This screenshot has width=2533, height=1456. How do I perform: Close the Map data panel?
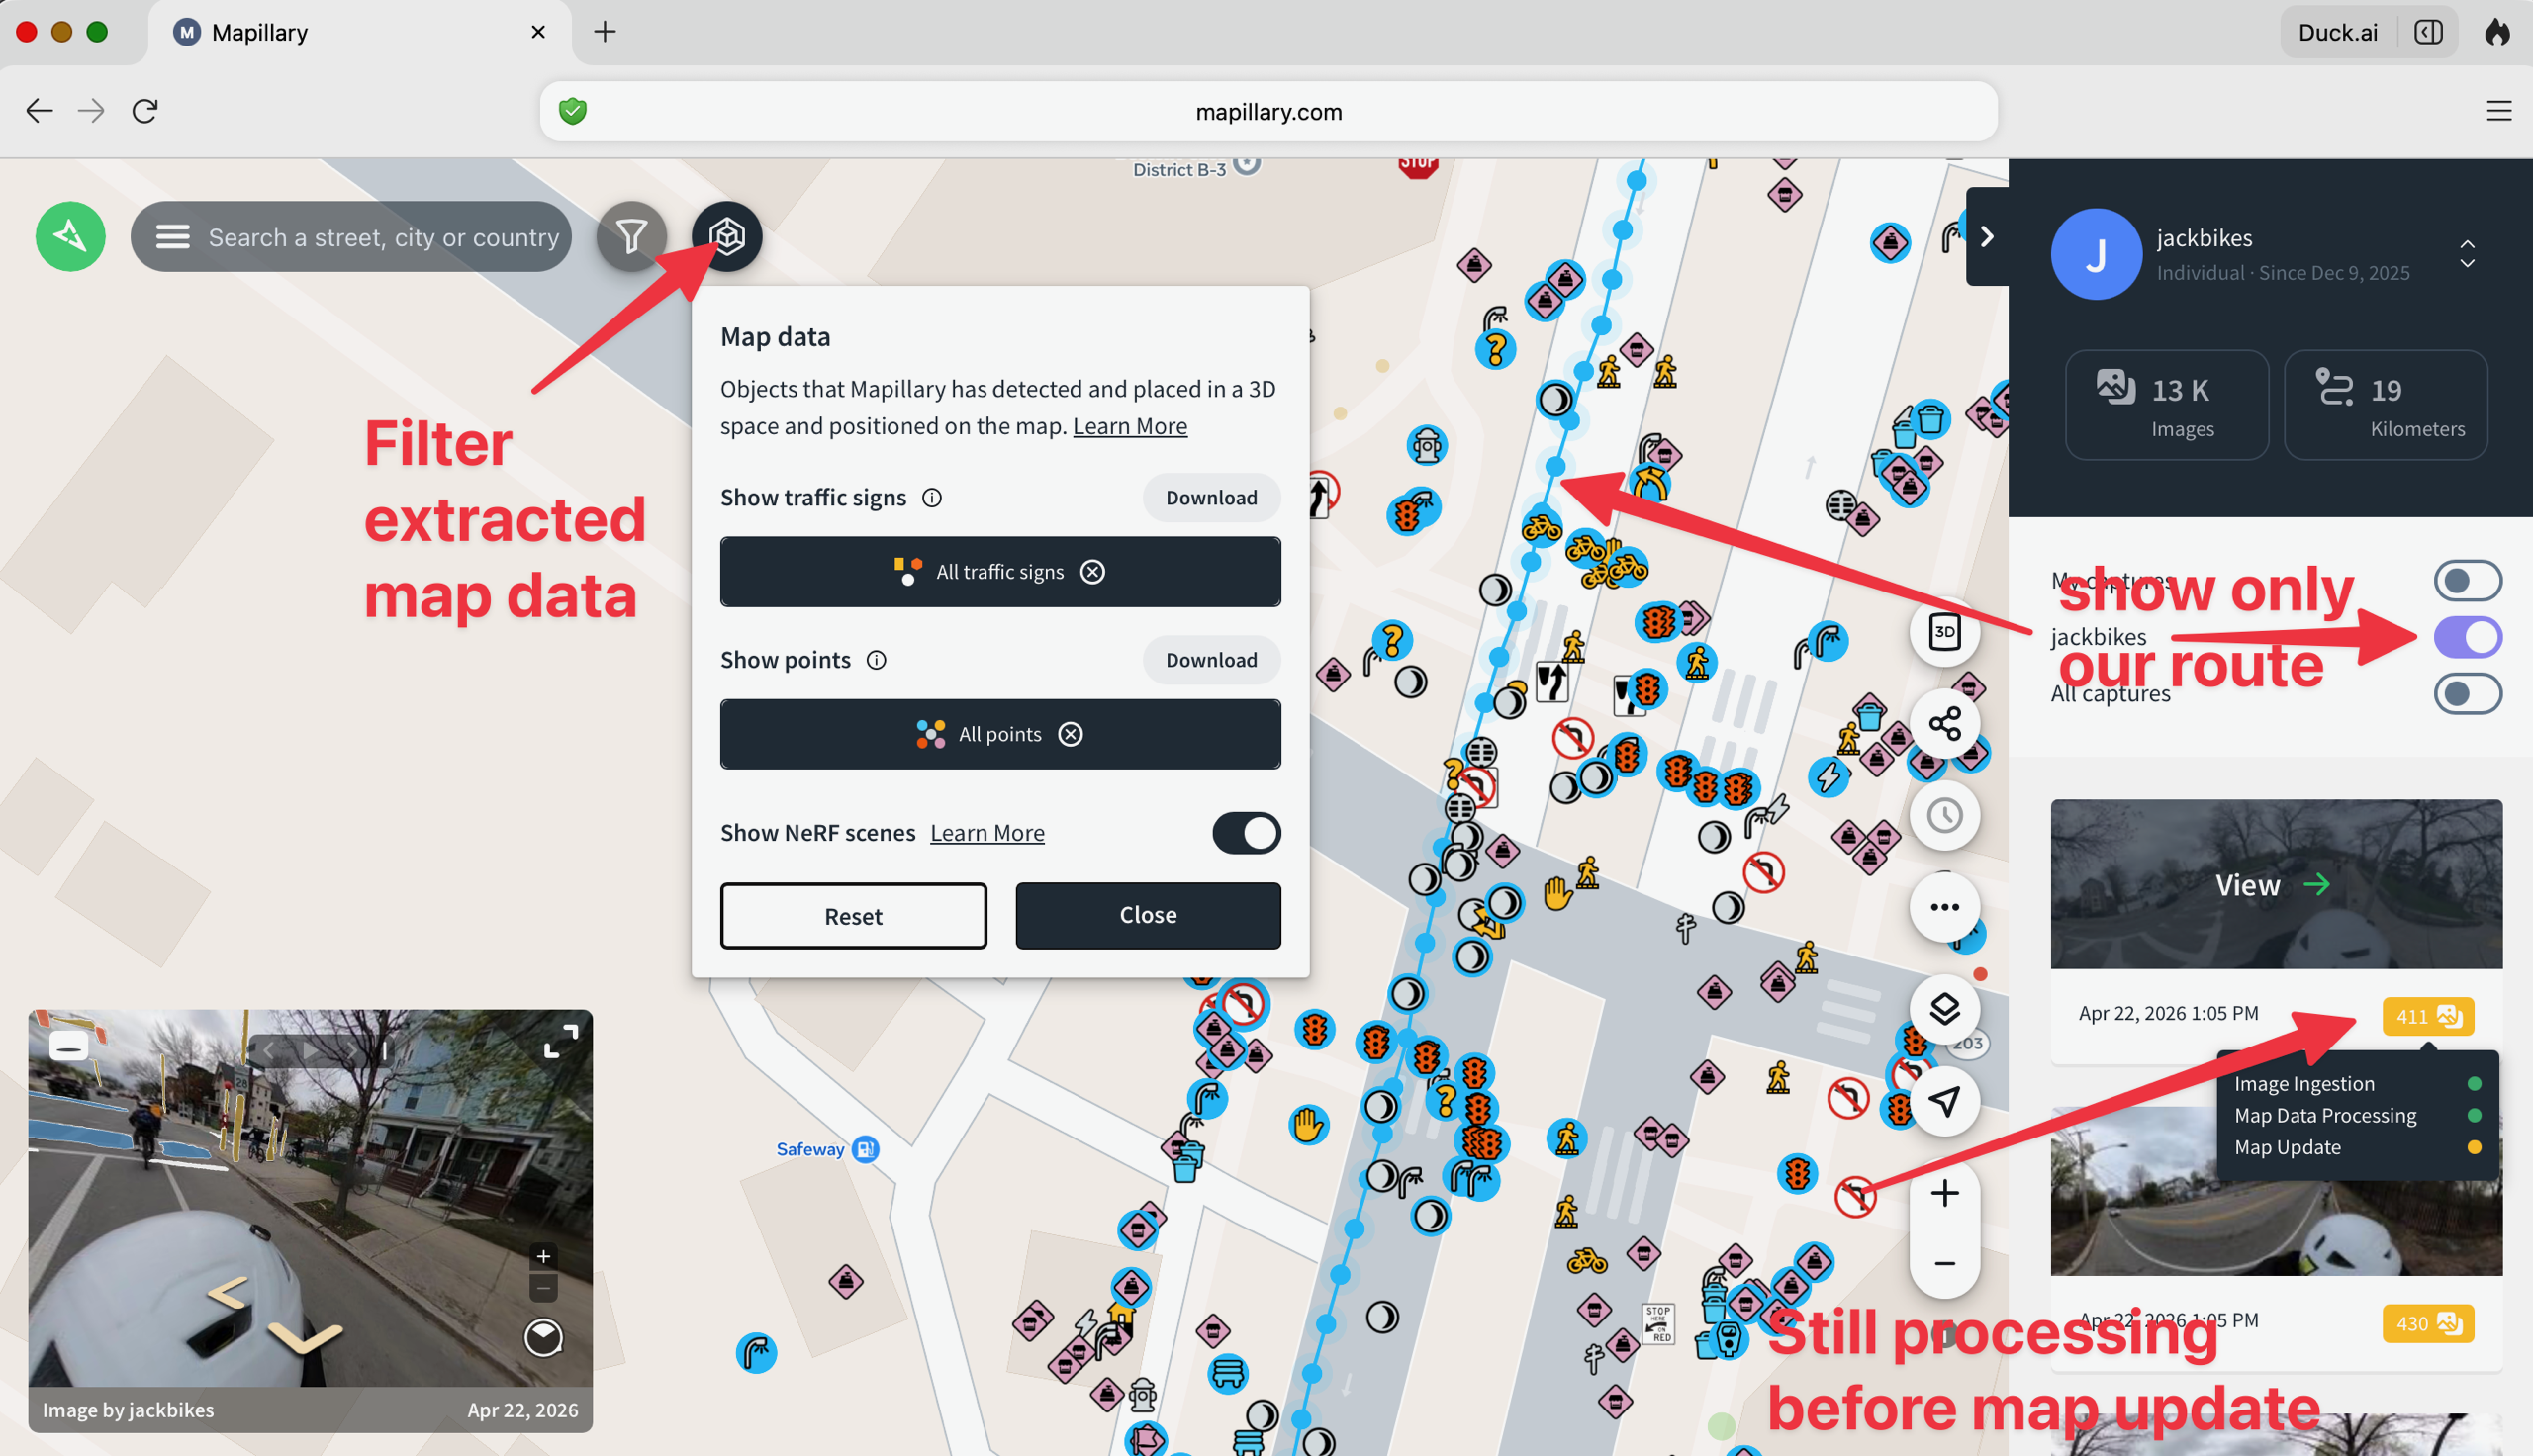tap(1148, 915)
